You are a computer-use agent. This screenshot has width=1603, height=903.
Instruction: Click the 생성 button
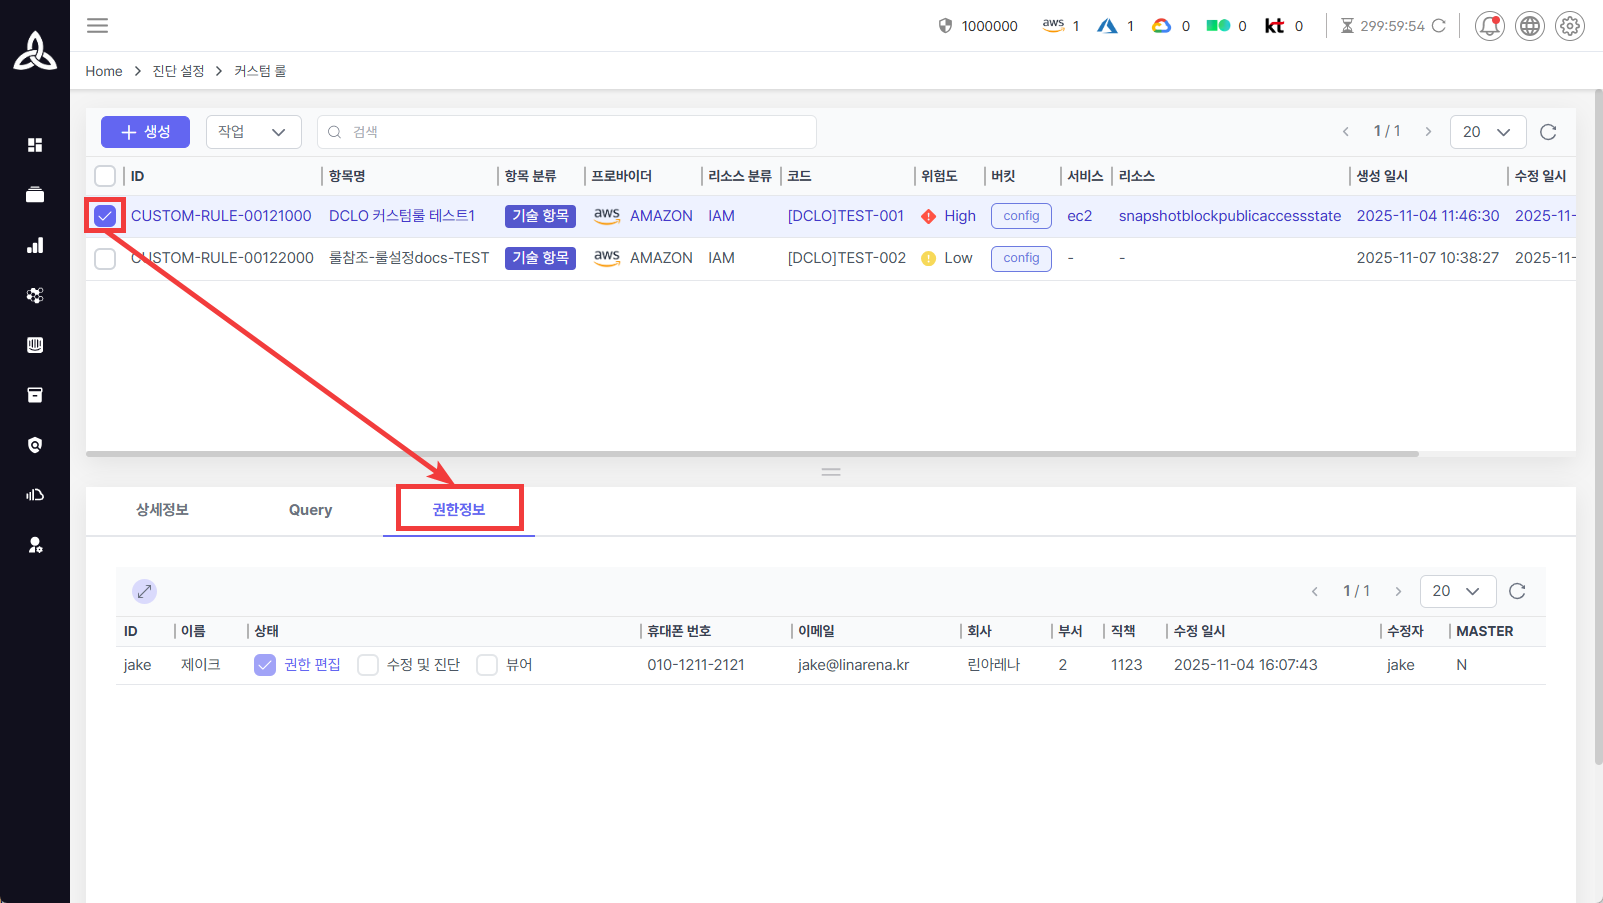145,132
